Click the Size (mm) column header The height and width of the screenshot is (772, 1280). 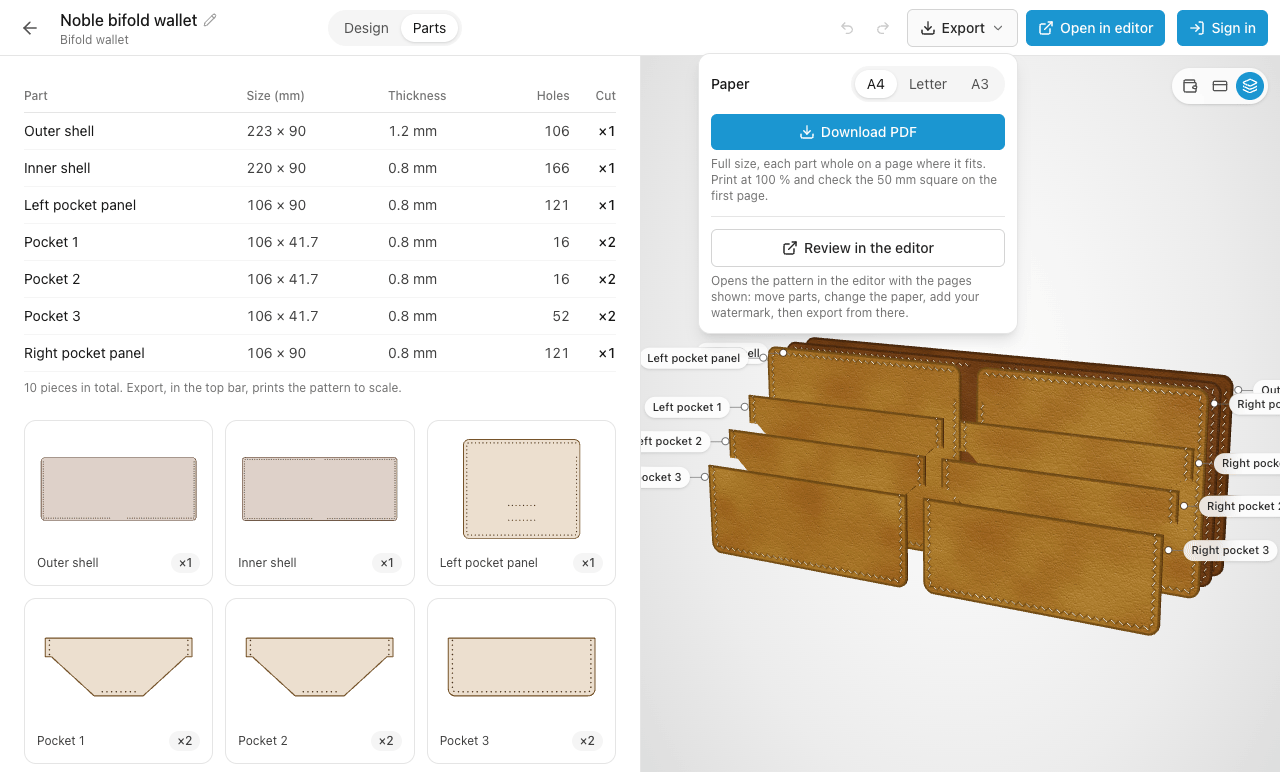276,96
